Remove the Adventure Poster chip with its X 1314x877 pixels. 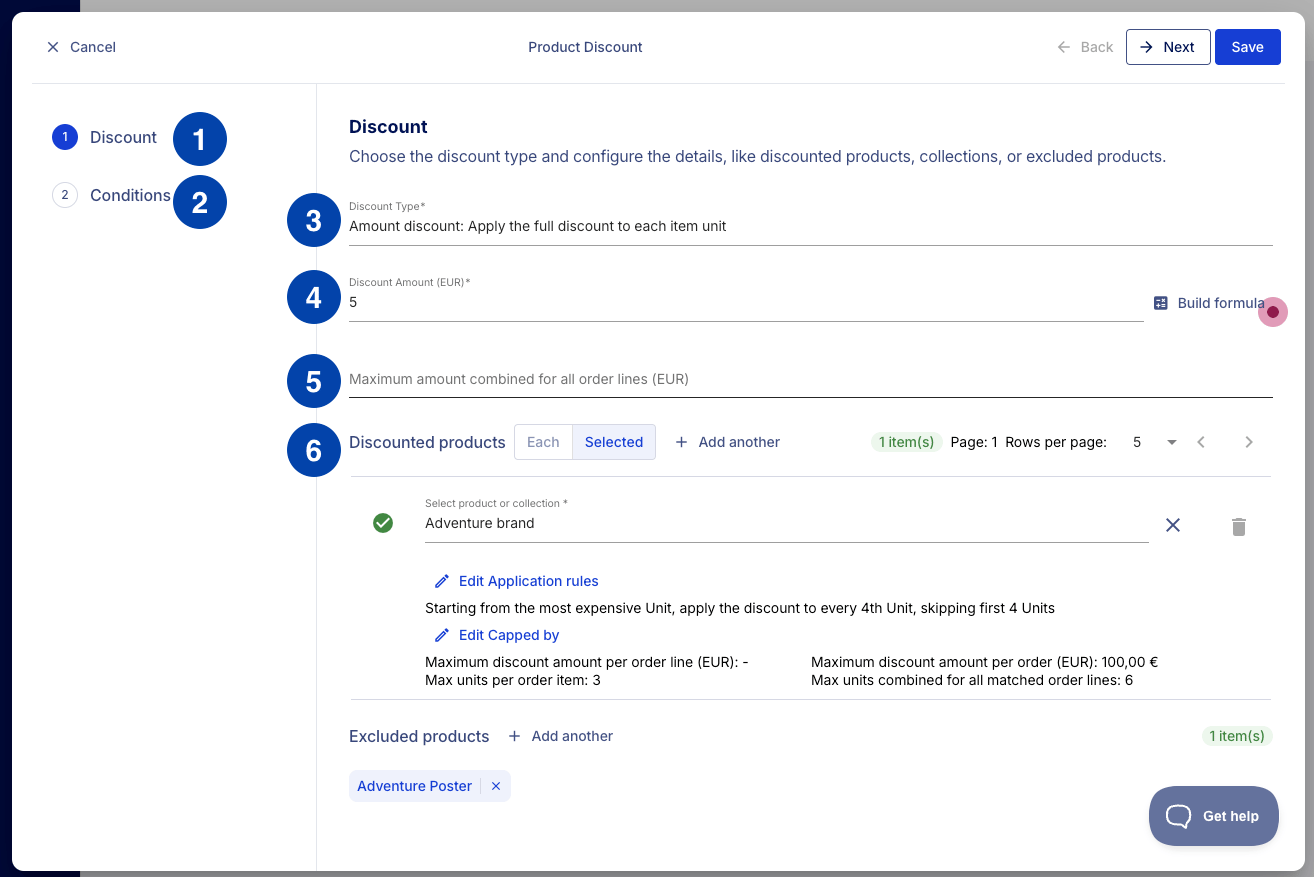tap(496, 786)
